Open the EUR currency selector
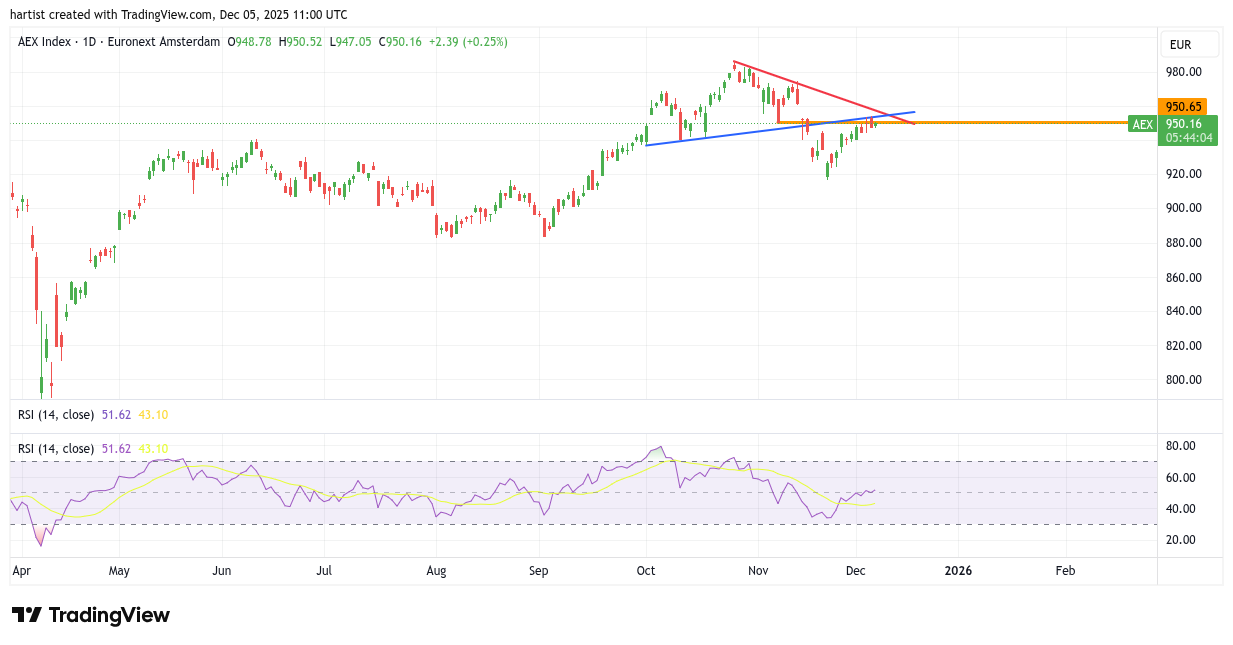Screen dimensions: 1233x645 [1189, 45]
